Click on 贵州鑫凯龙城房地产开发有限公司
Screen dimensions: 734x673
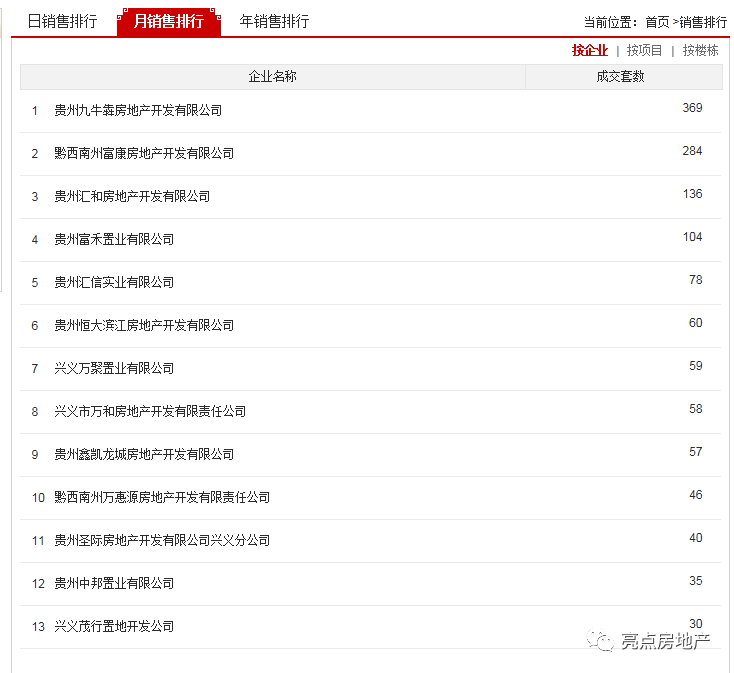[144, 454]
